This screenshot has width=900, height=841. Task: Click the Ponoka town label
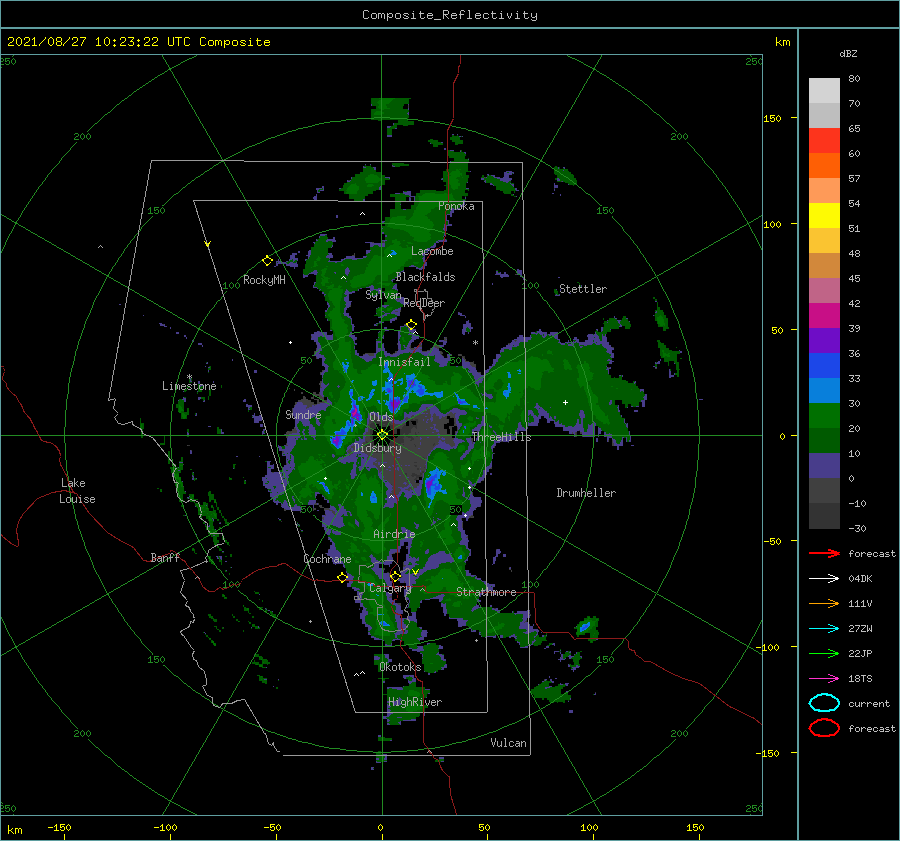coord(456,206)
